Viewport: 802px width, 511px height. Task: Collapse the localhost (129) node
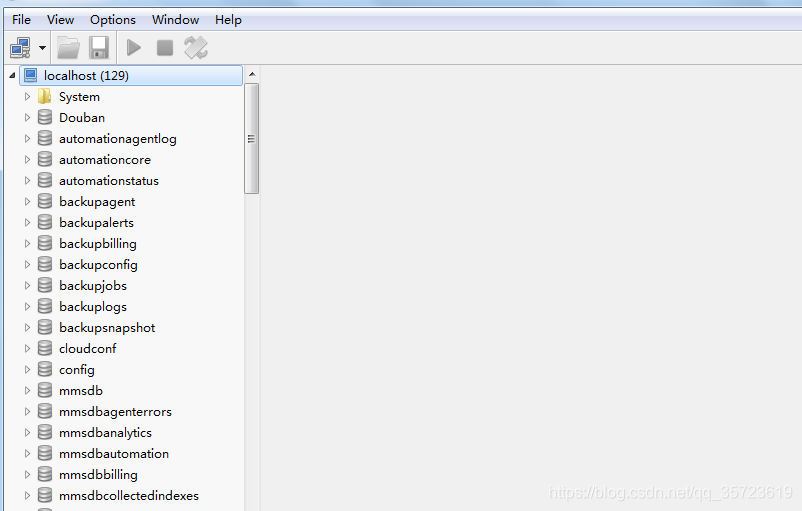point(12,76)
